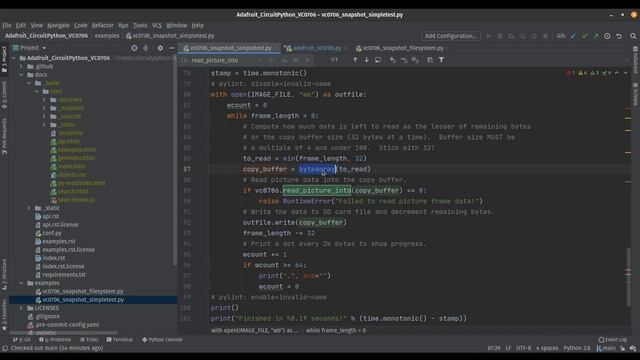Open the File menu
Viewport: 640px width, 360px height.
coord(7,25)
